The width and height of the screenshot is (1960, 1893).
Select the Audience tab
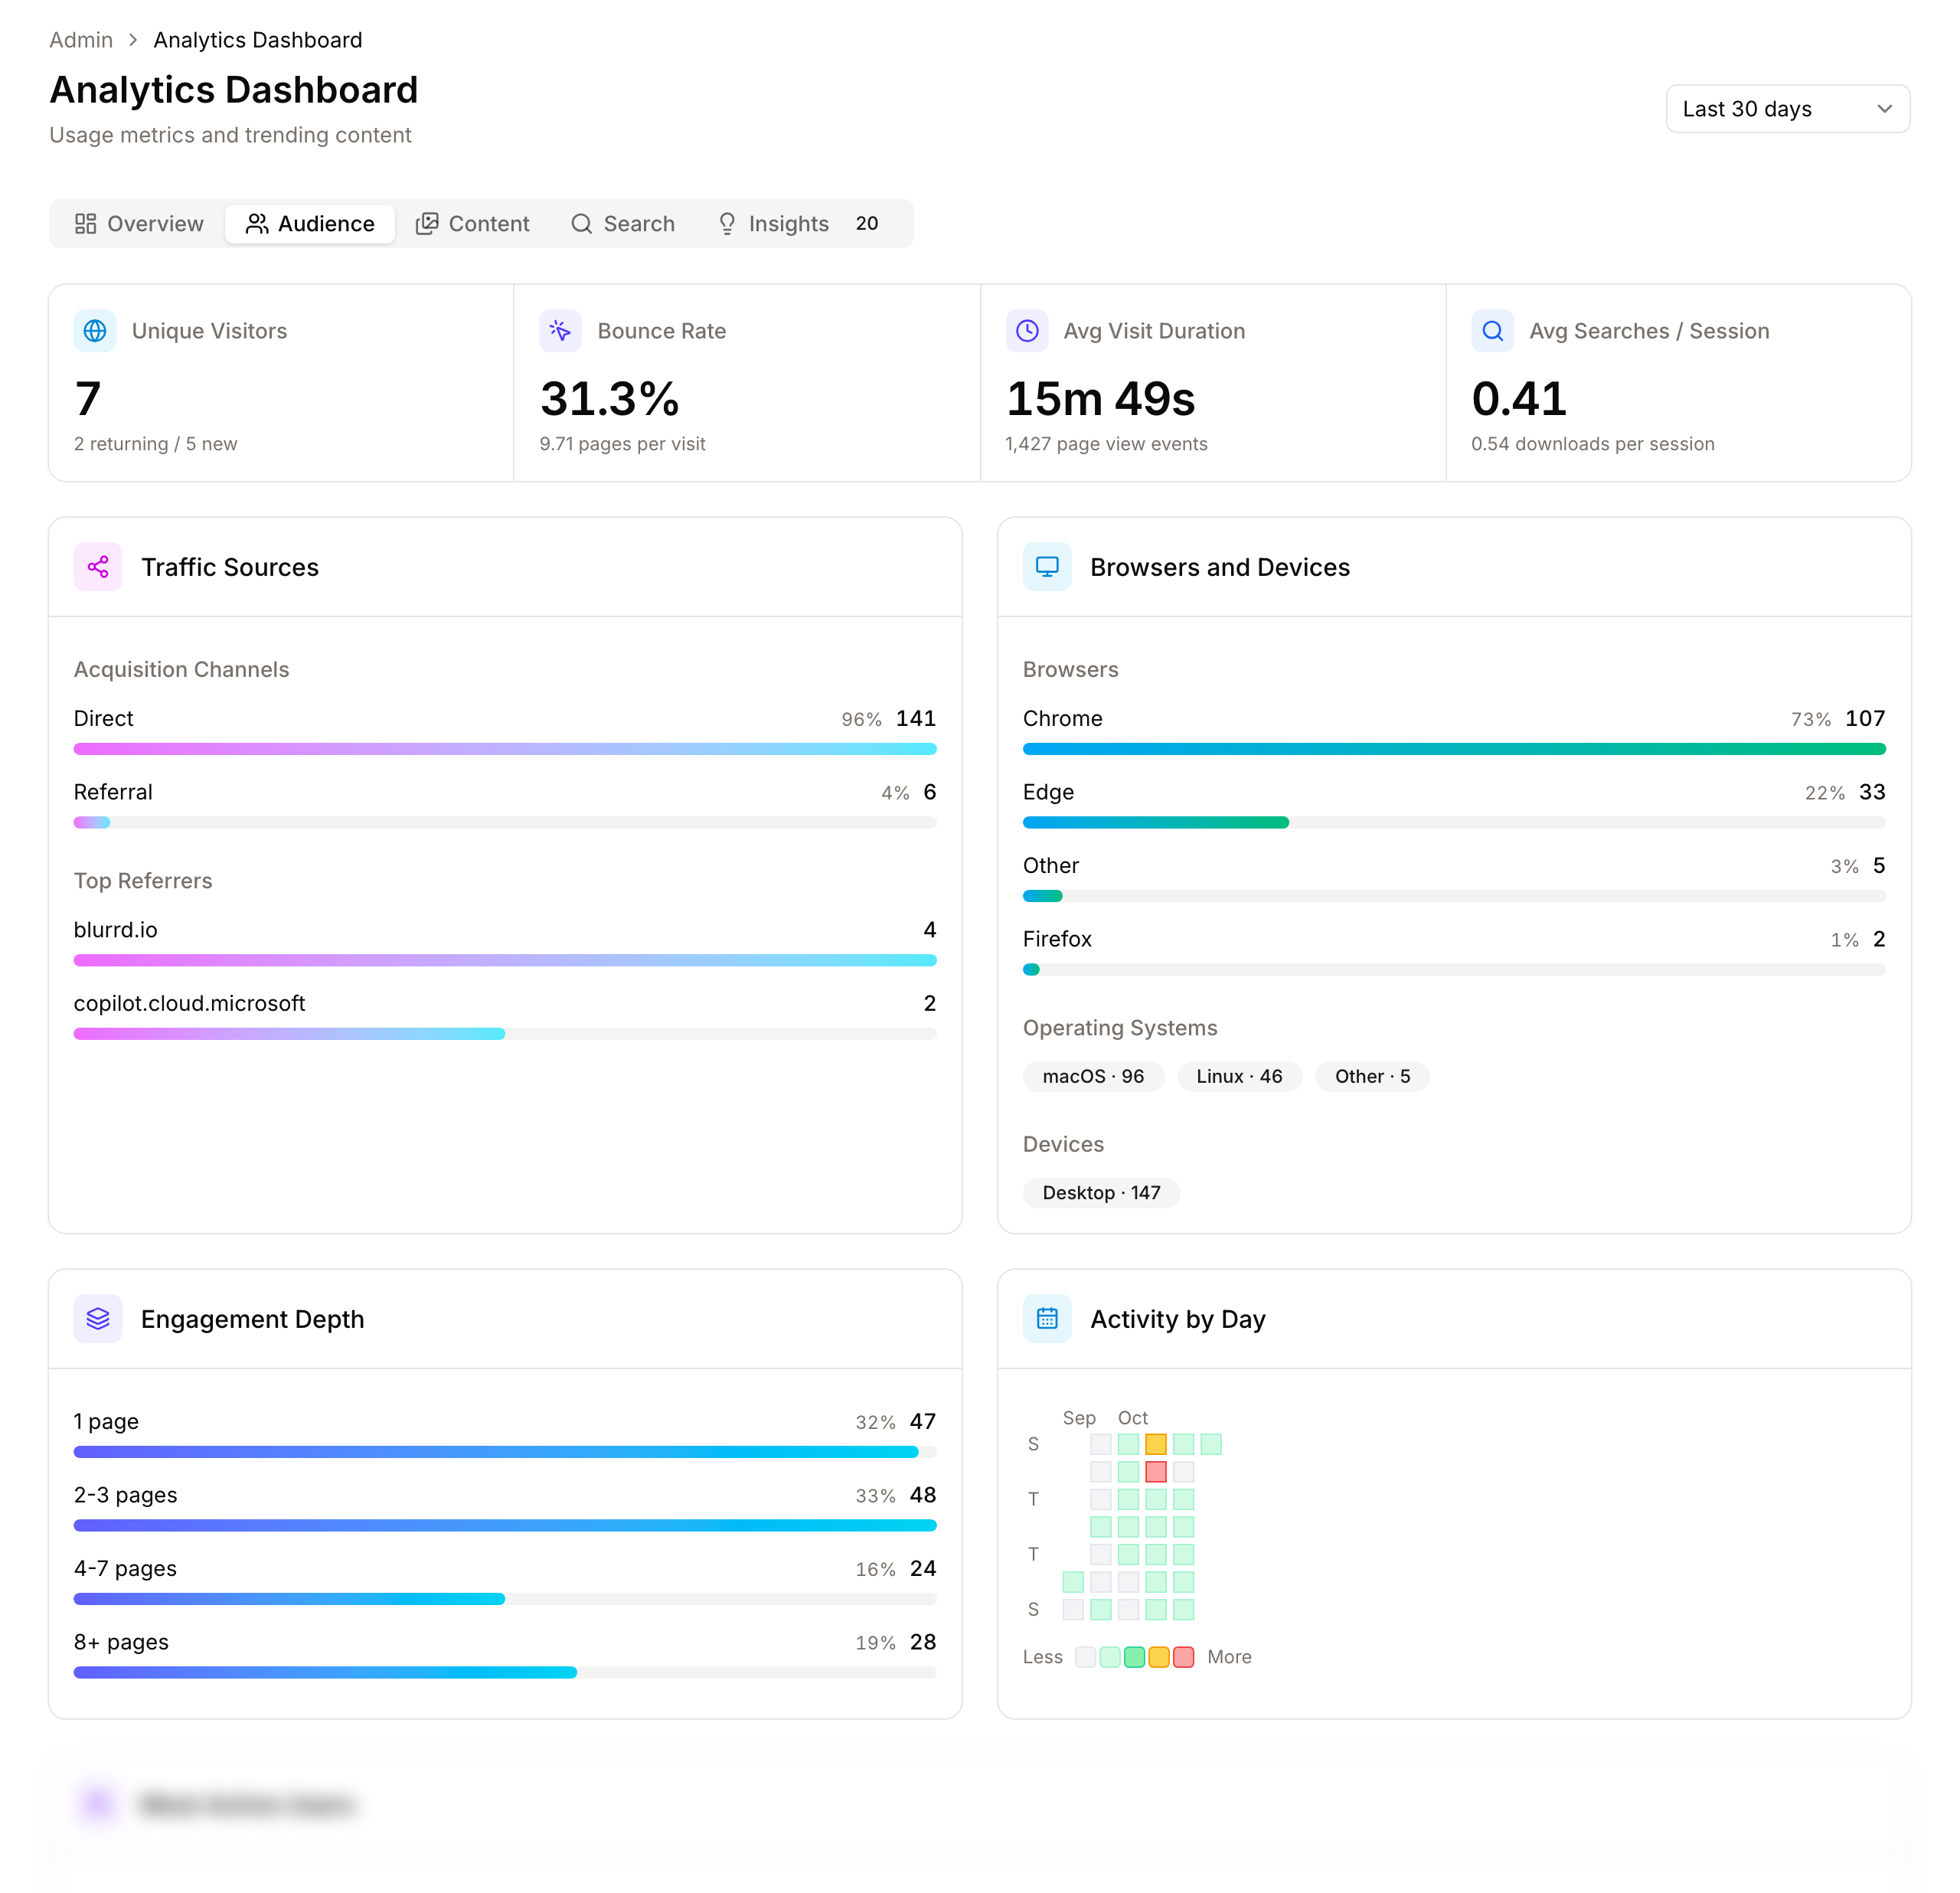310,224
